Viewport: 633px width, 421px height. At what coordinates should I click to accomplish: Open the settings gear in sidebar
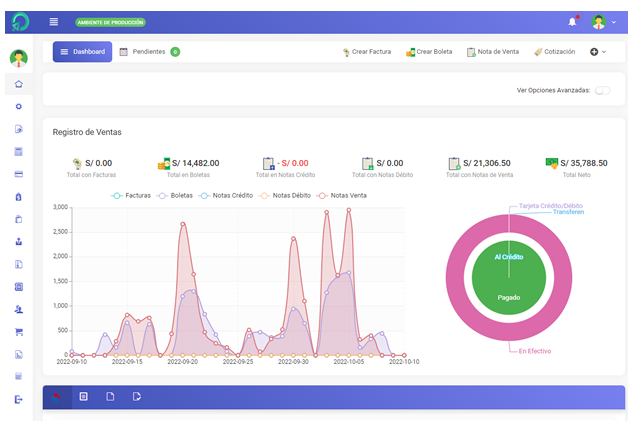18,106
